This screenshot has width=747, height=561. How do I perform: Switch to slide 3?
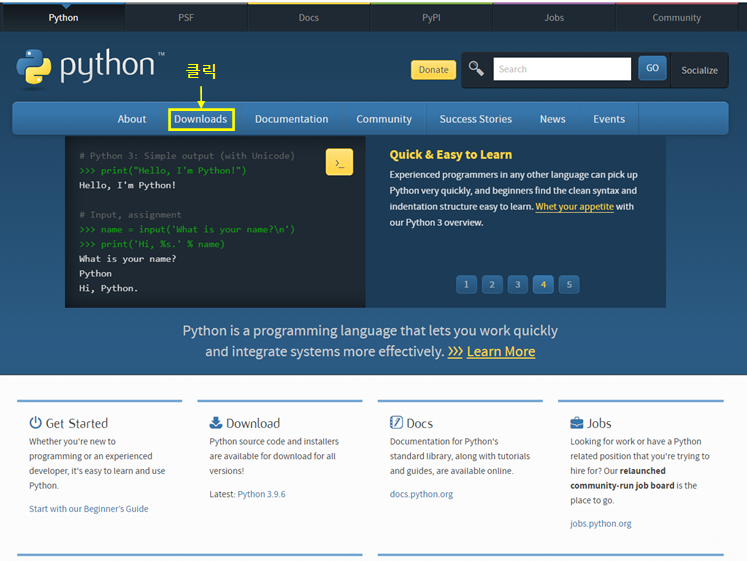(518, 285)
